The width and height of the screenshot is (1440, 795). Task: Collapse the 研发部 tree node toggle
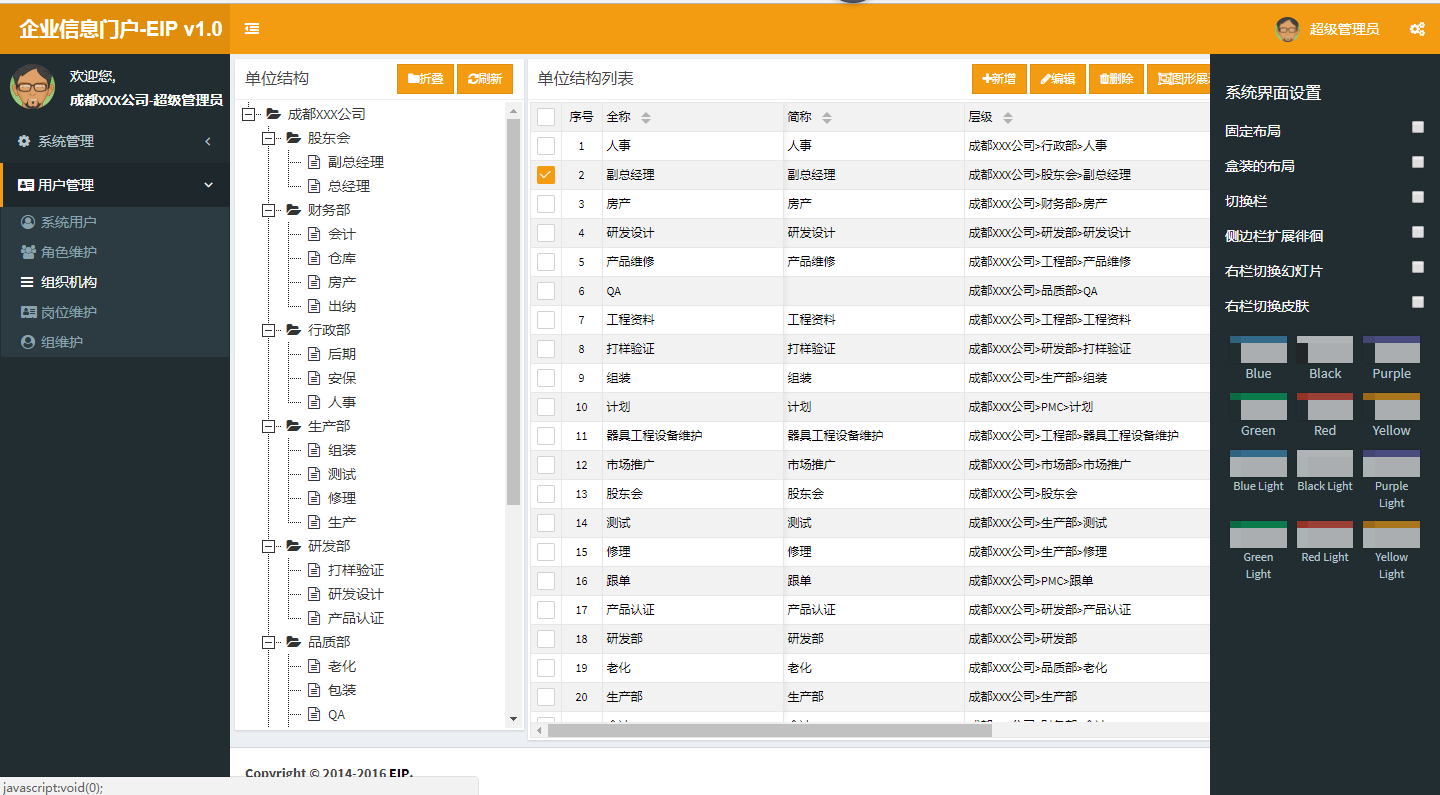pos(268,546)
